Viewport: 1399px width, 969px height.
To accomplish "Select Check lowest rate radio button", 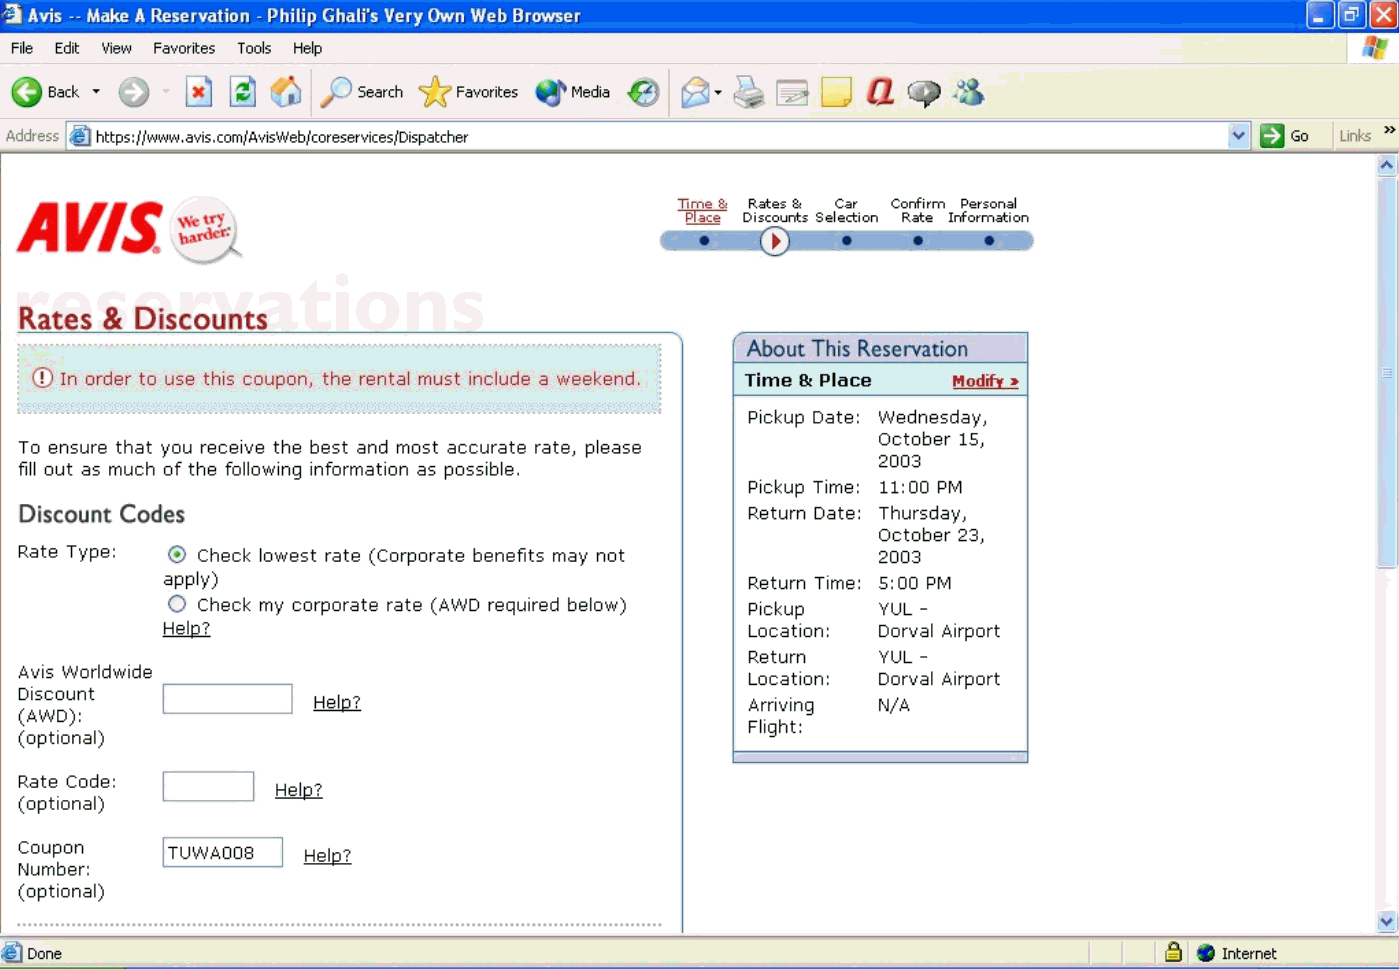I will point(177,554).
